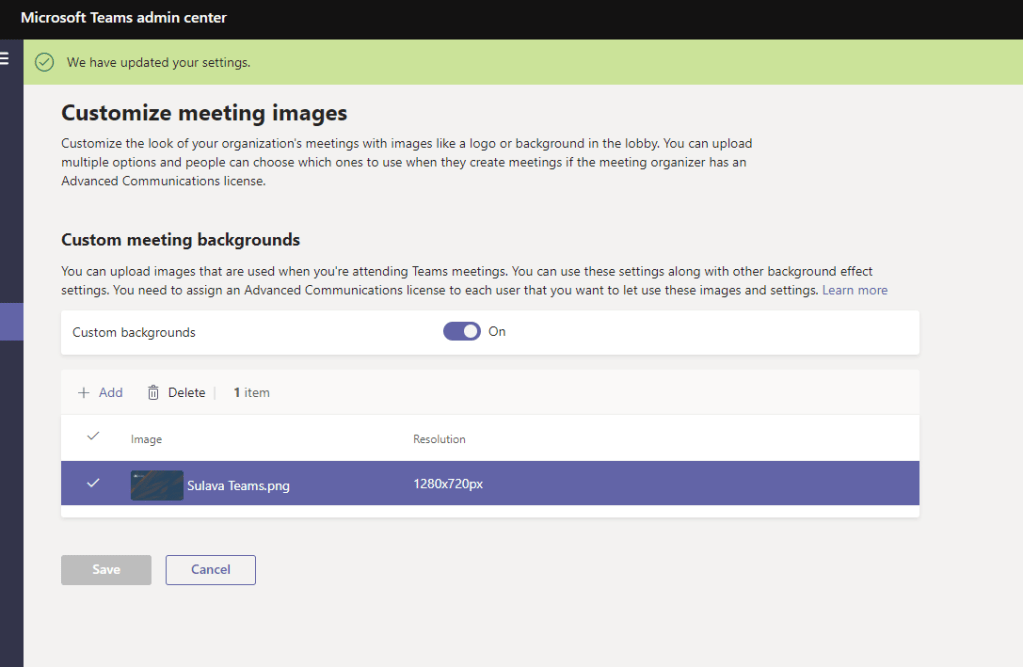Click the Image column header

pyautogui.click(x=146, y=440)
